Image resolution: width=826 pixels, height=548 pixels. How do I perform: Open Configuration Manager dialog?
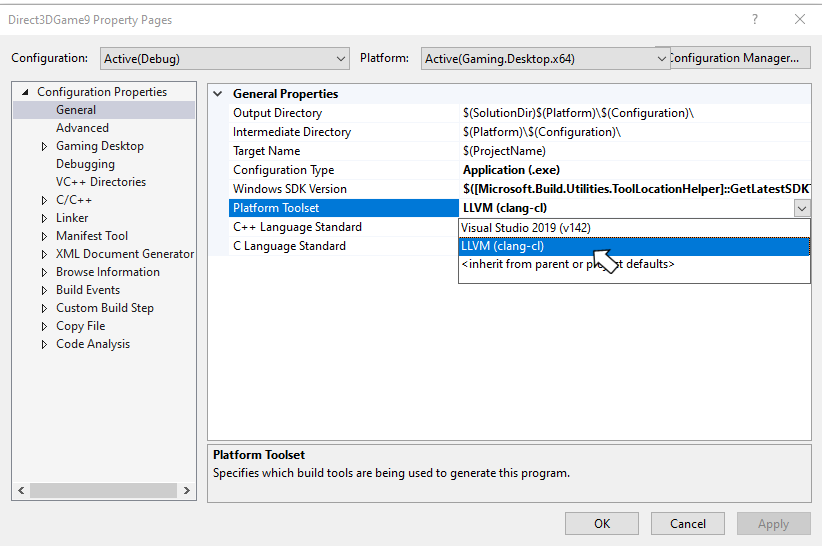[740, 58]
